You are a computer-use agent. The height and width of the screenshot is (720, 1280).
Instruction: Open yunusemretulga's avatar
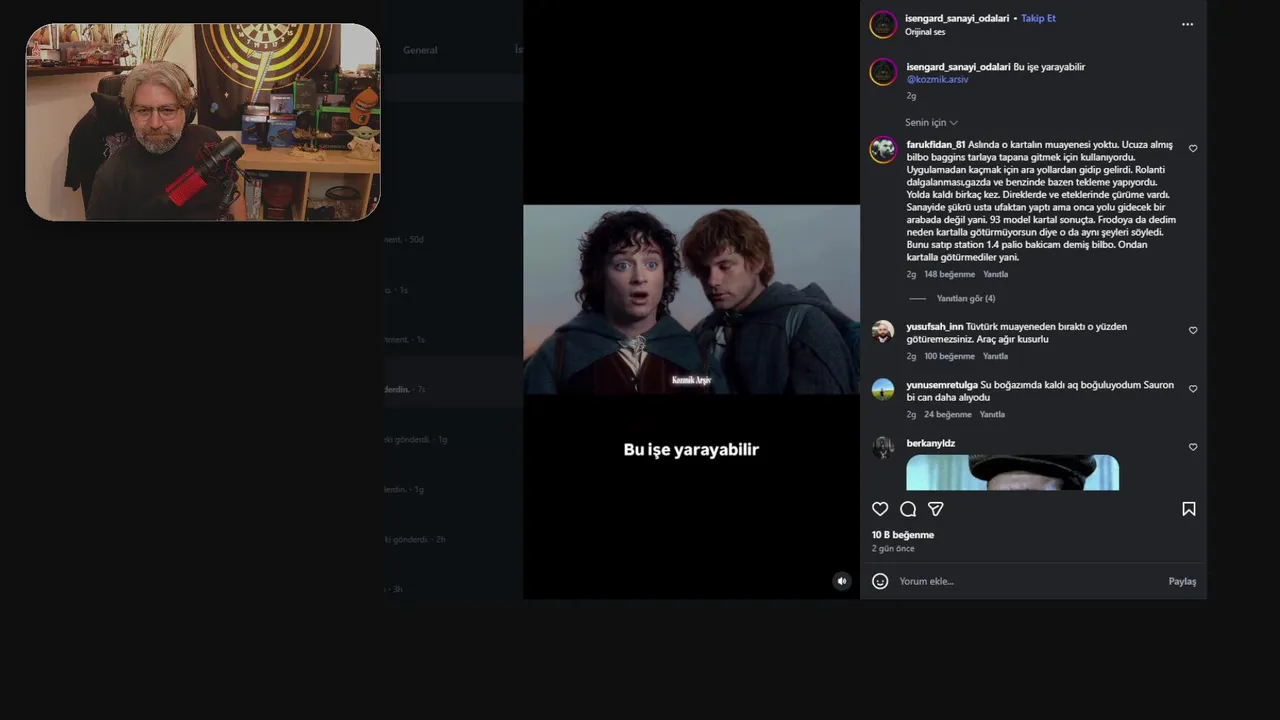click(x=883, y=390)
